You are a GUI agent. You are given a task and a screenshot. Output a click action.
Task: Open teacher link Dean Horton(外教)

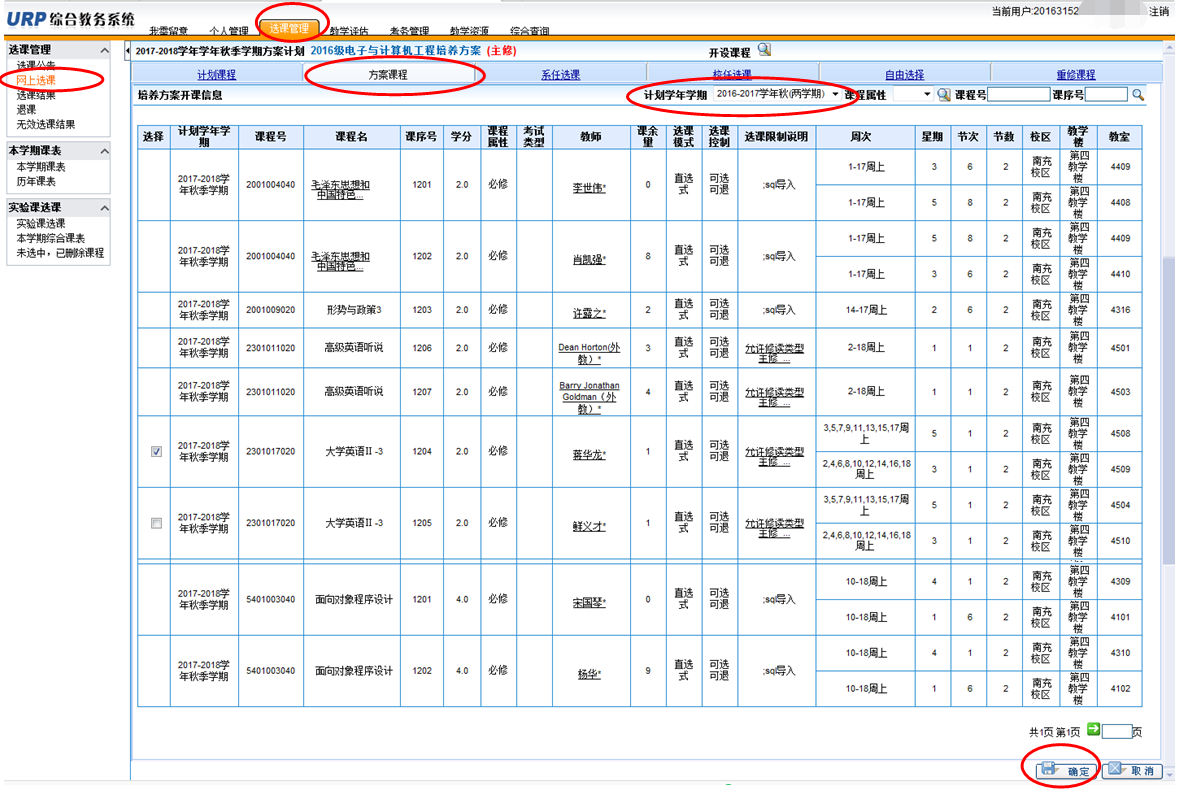point(588,353)
